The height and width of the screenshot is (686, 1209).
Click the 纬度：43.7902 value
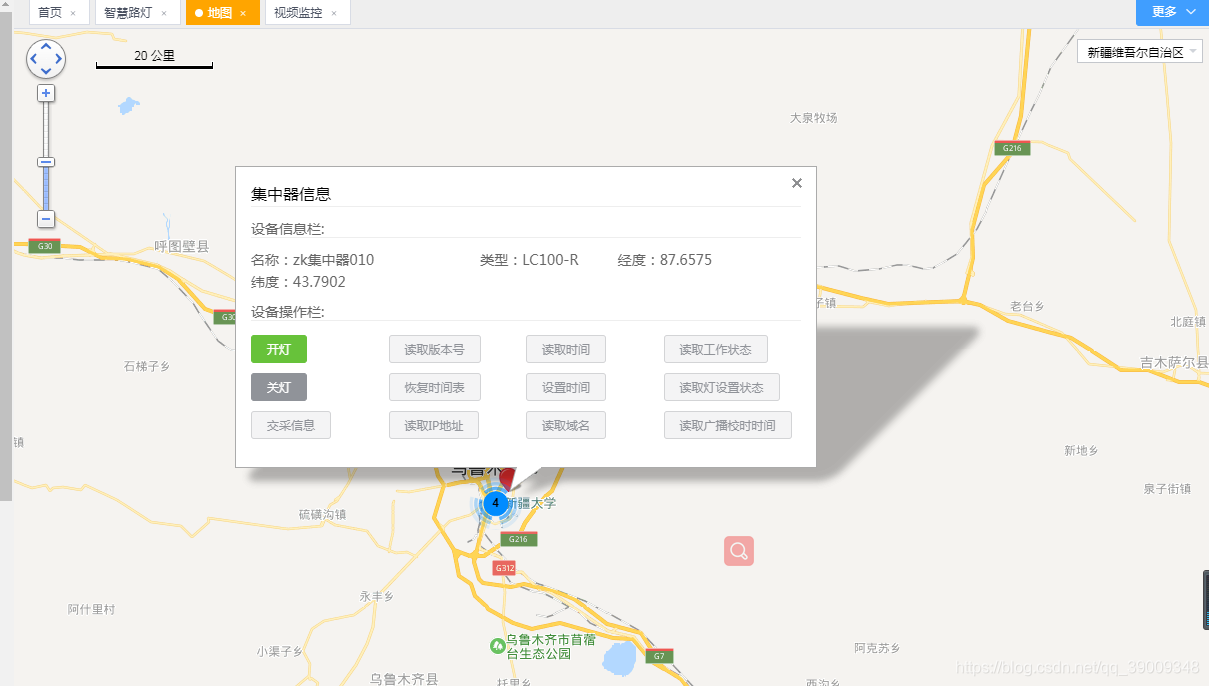[x=298, y=282]
